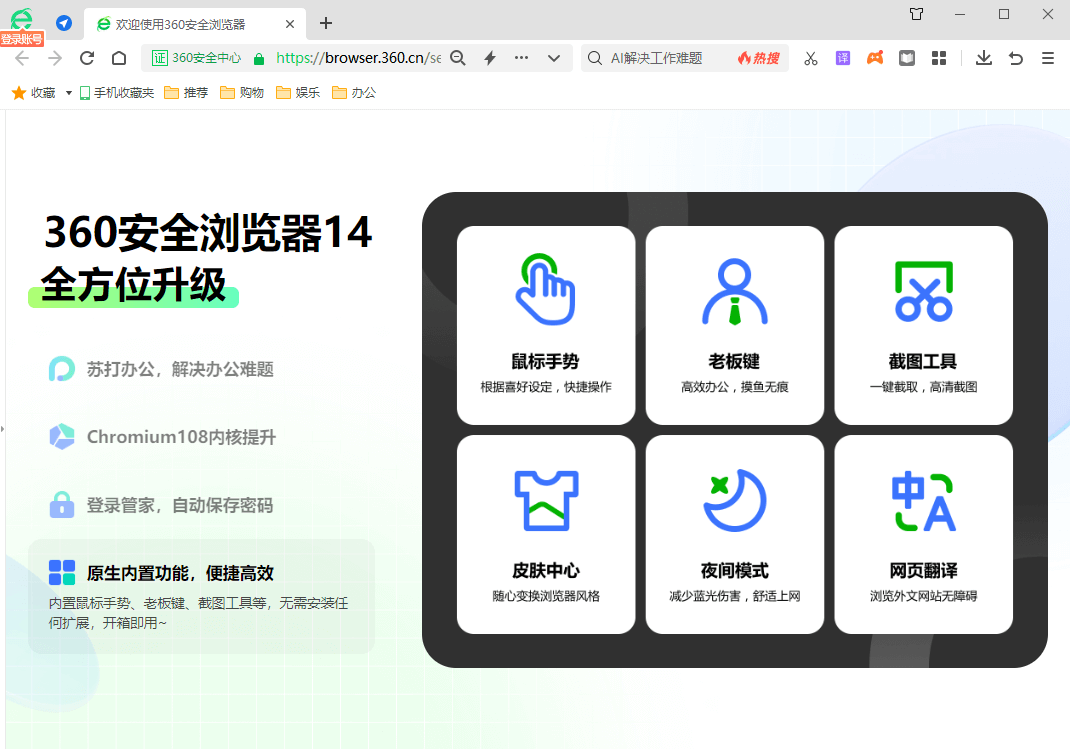Screen dimensions: 1070x749
Task: Click the 360安全中心 certificate badge
Action: click(x=197, y=58)
